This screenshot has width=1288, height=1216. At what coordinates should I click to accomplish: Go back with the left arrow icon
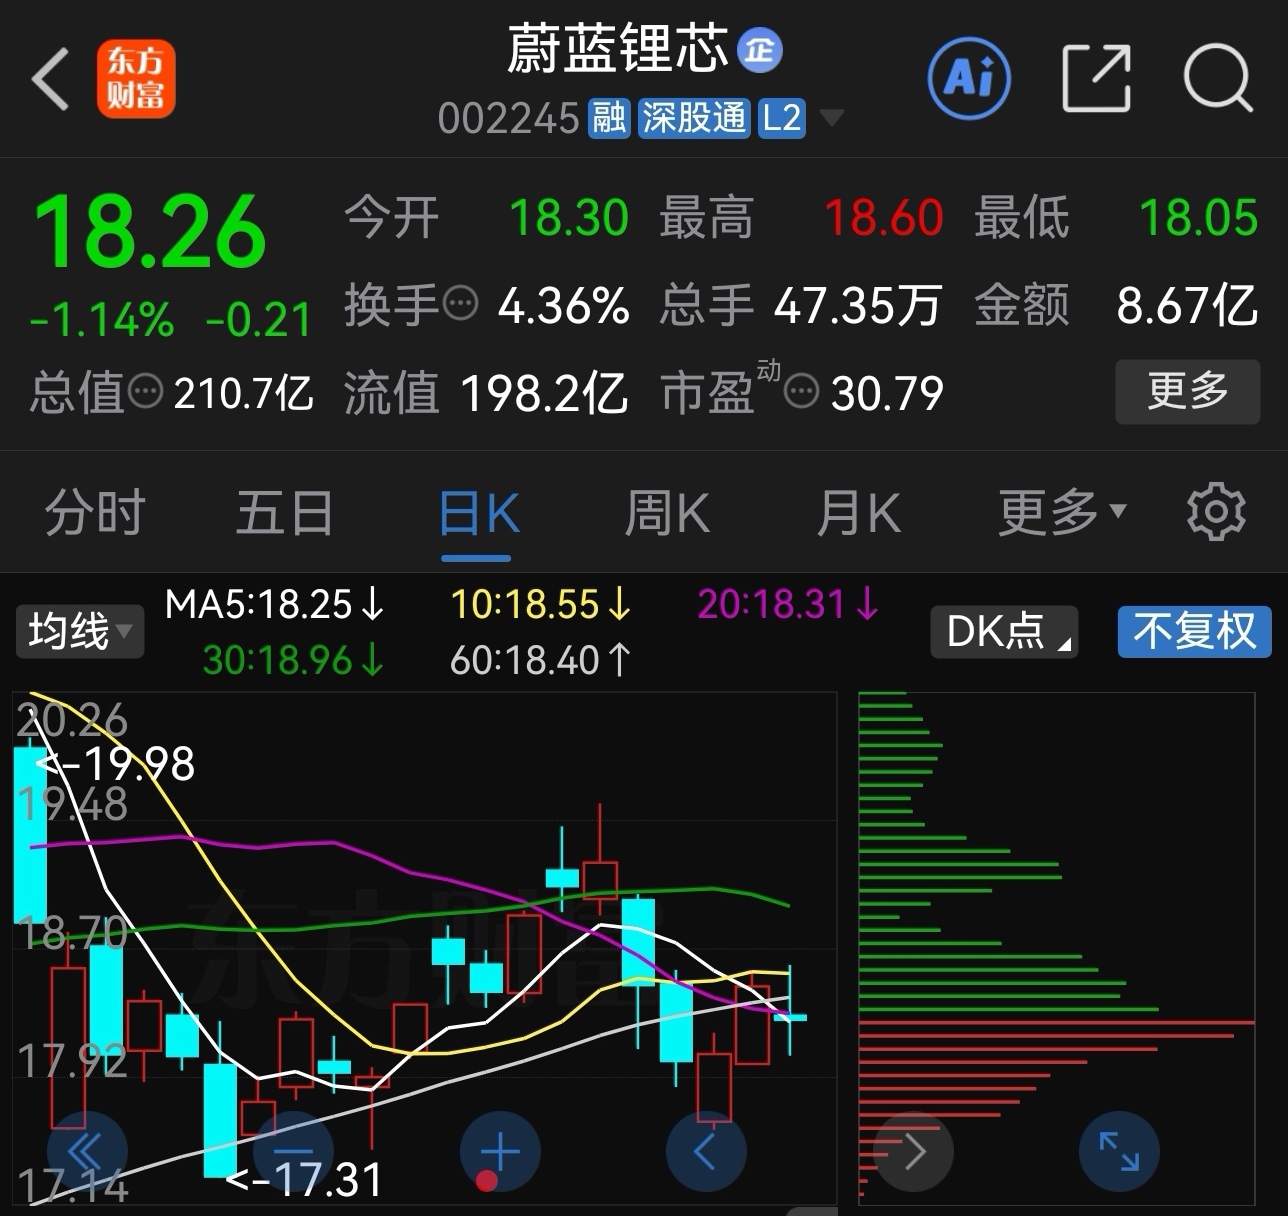[50, 78]
